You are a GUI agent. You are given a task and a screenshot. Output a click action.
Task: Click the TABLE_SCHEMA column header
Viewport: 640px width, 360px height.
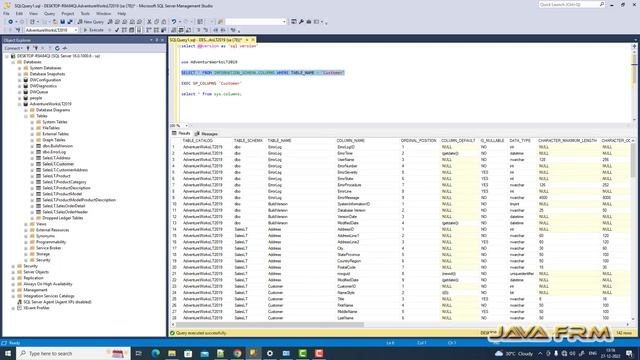pos(248,140)
